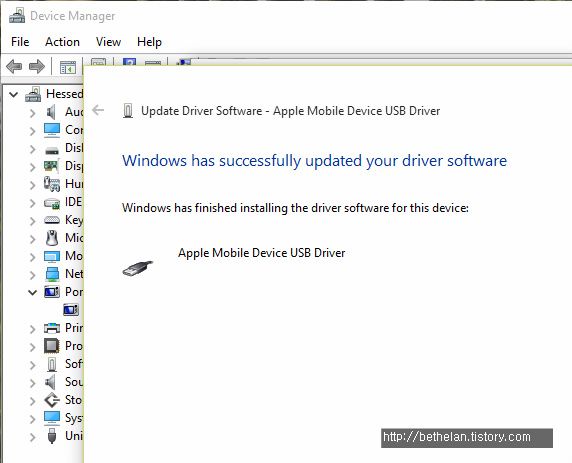Select the disk drive icon beside Dis
Viewport: 572px width, 463px height.
52,150
